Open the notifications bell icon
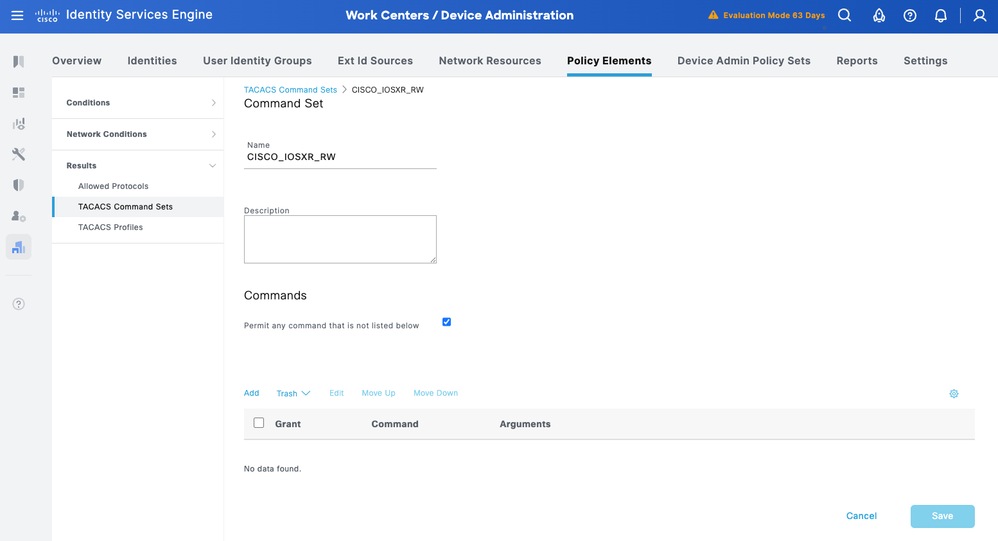998x541 pixels. coord(941,15)
